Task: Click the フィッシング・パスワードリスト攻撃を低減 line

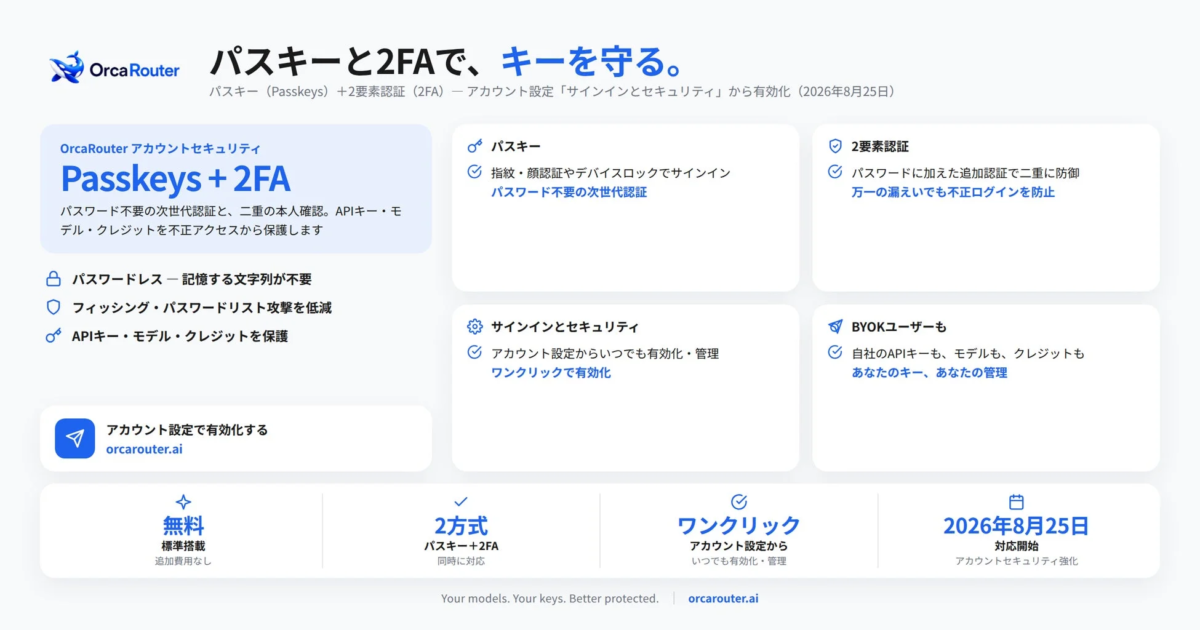Action: 201,307
